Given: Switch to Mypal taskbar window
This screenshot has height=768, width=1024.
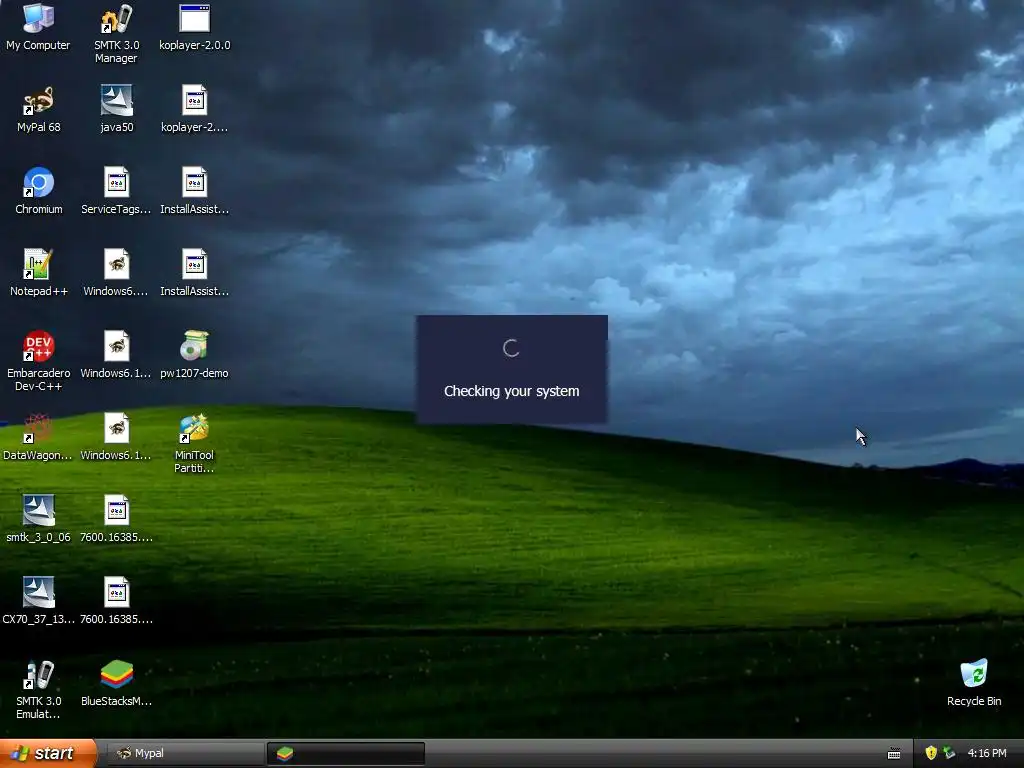Looking at the screenshot, I should tap(185, 753).
